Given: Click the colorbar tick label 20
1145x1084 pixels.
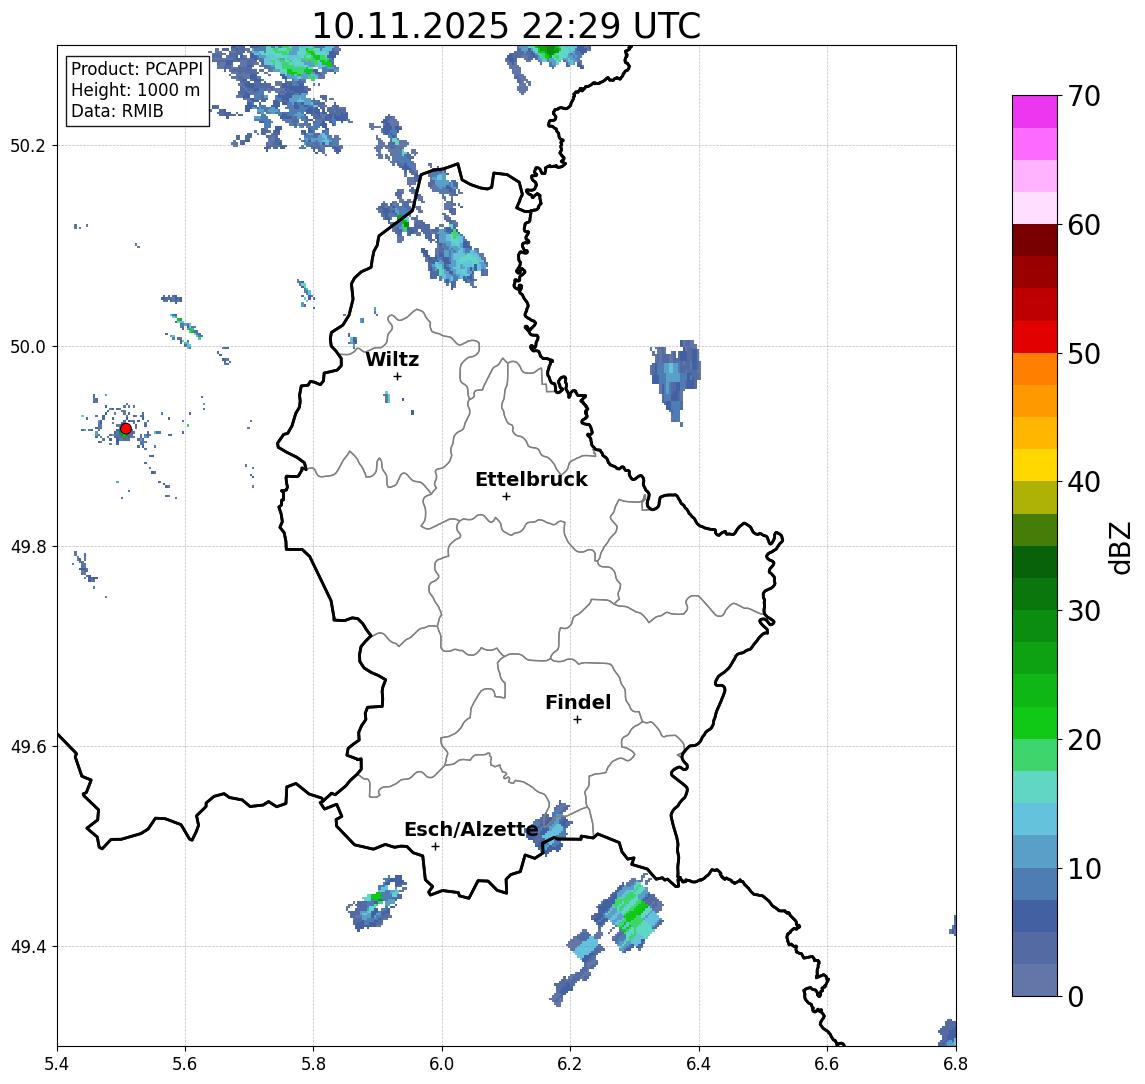Looking at the screenshot, I should (x=1084, y=739).
